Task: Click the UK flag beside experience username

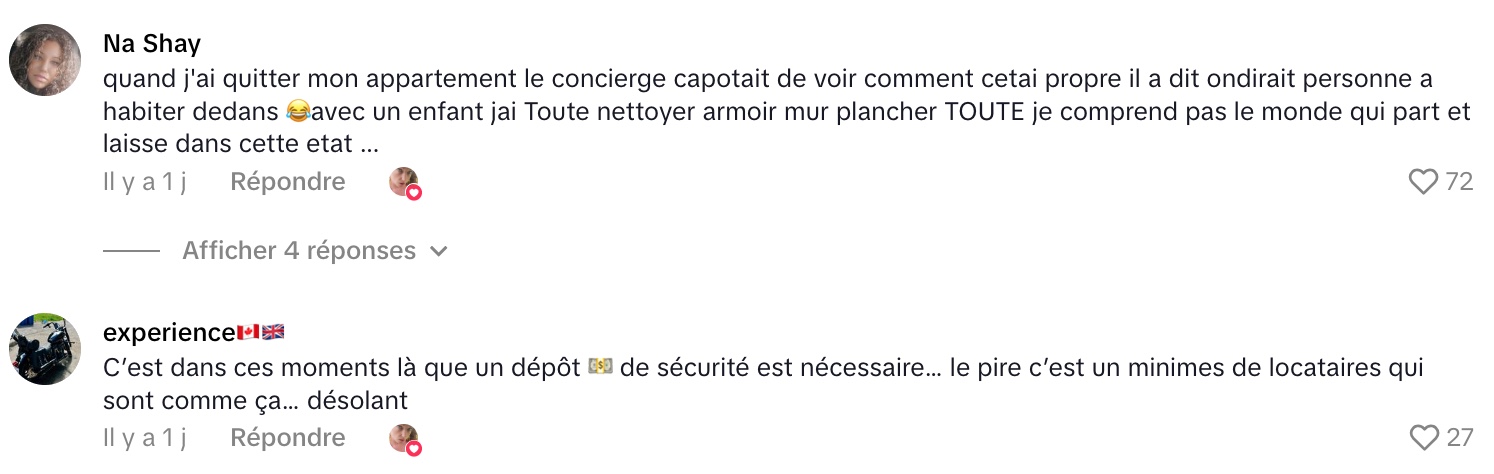Action: pos(273,333)
